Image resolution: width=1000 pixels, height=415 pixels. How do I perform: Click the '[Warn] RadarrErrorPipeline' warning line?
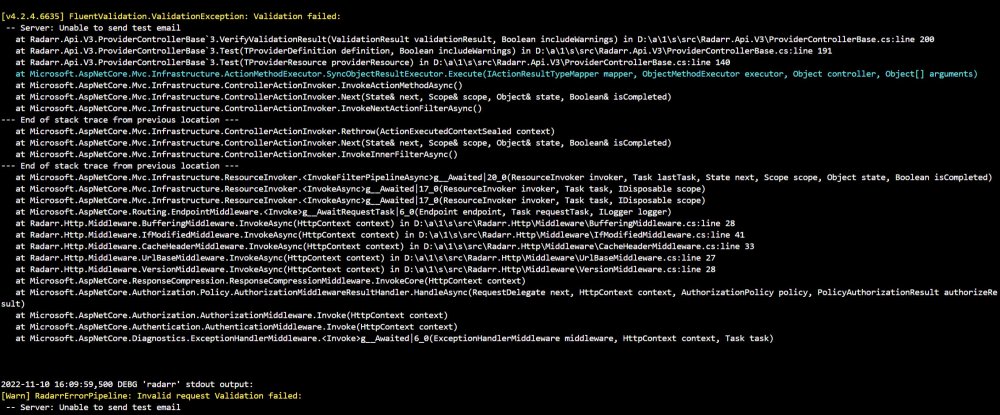[x=151, y=396]
